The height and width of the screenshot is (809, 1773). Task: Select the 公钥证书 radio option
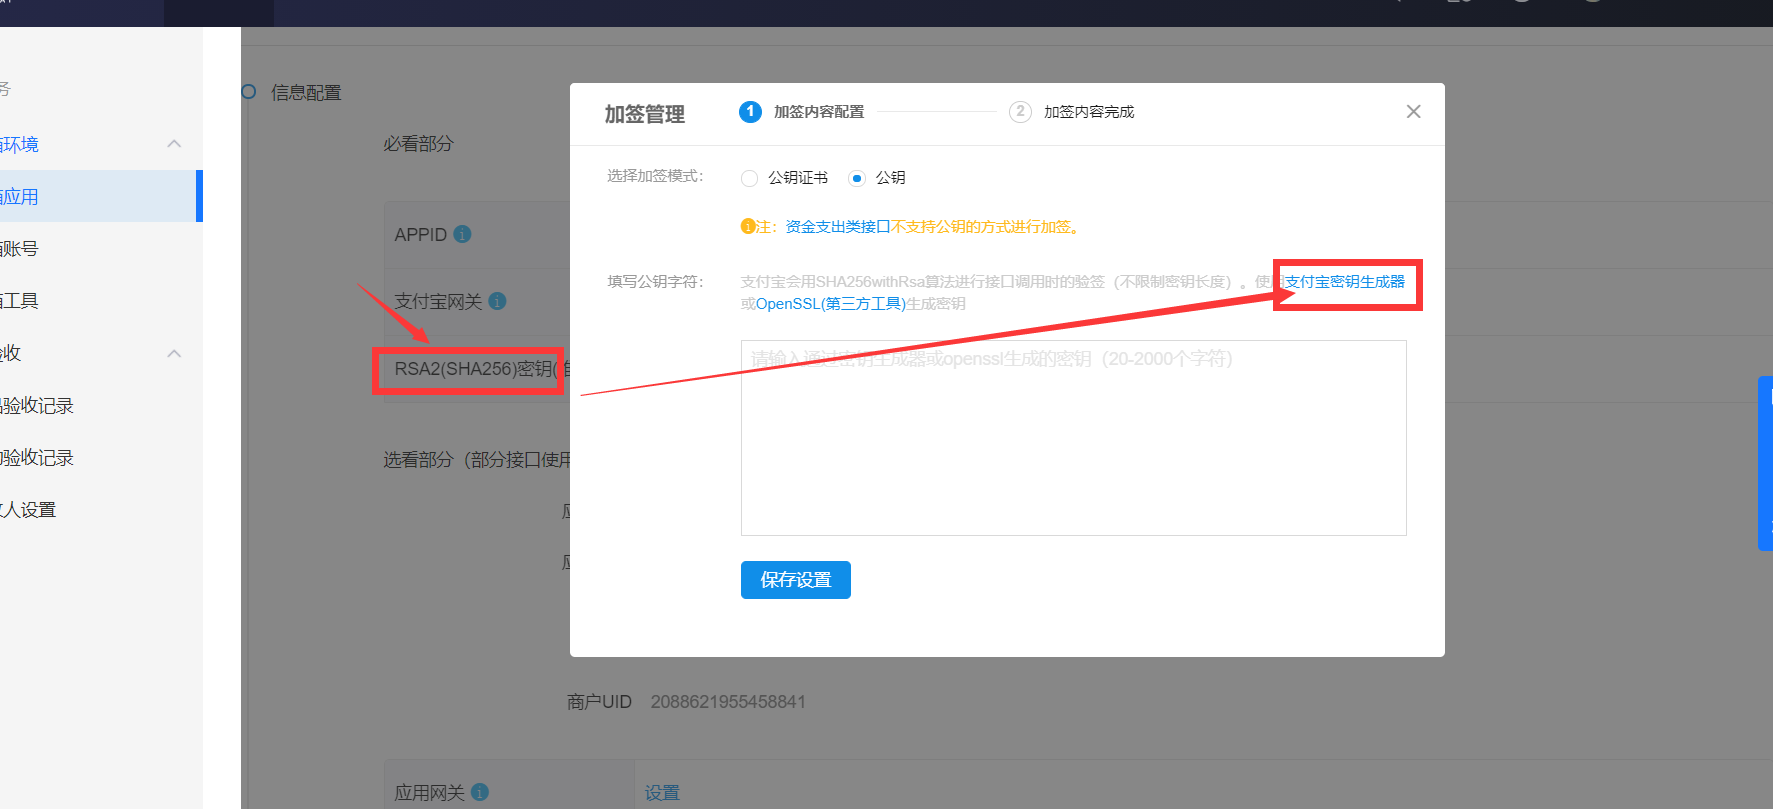point(749,178)
